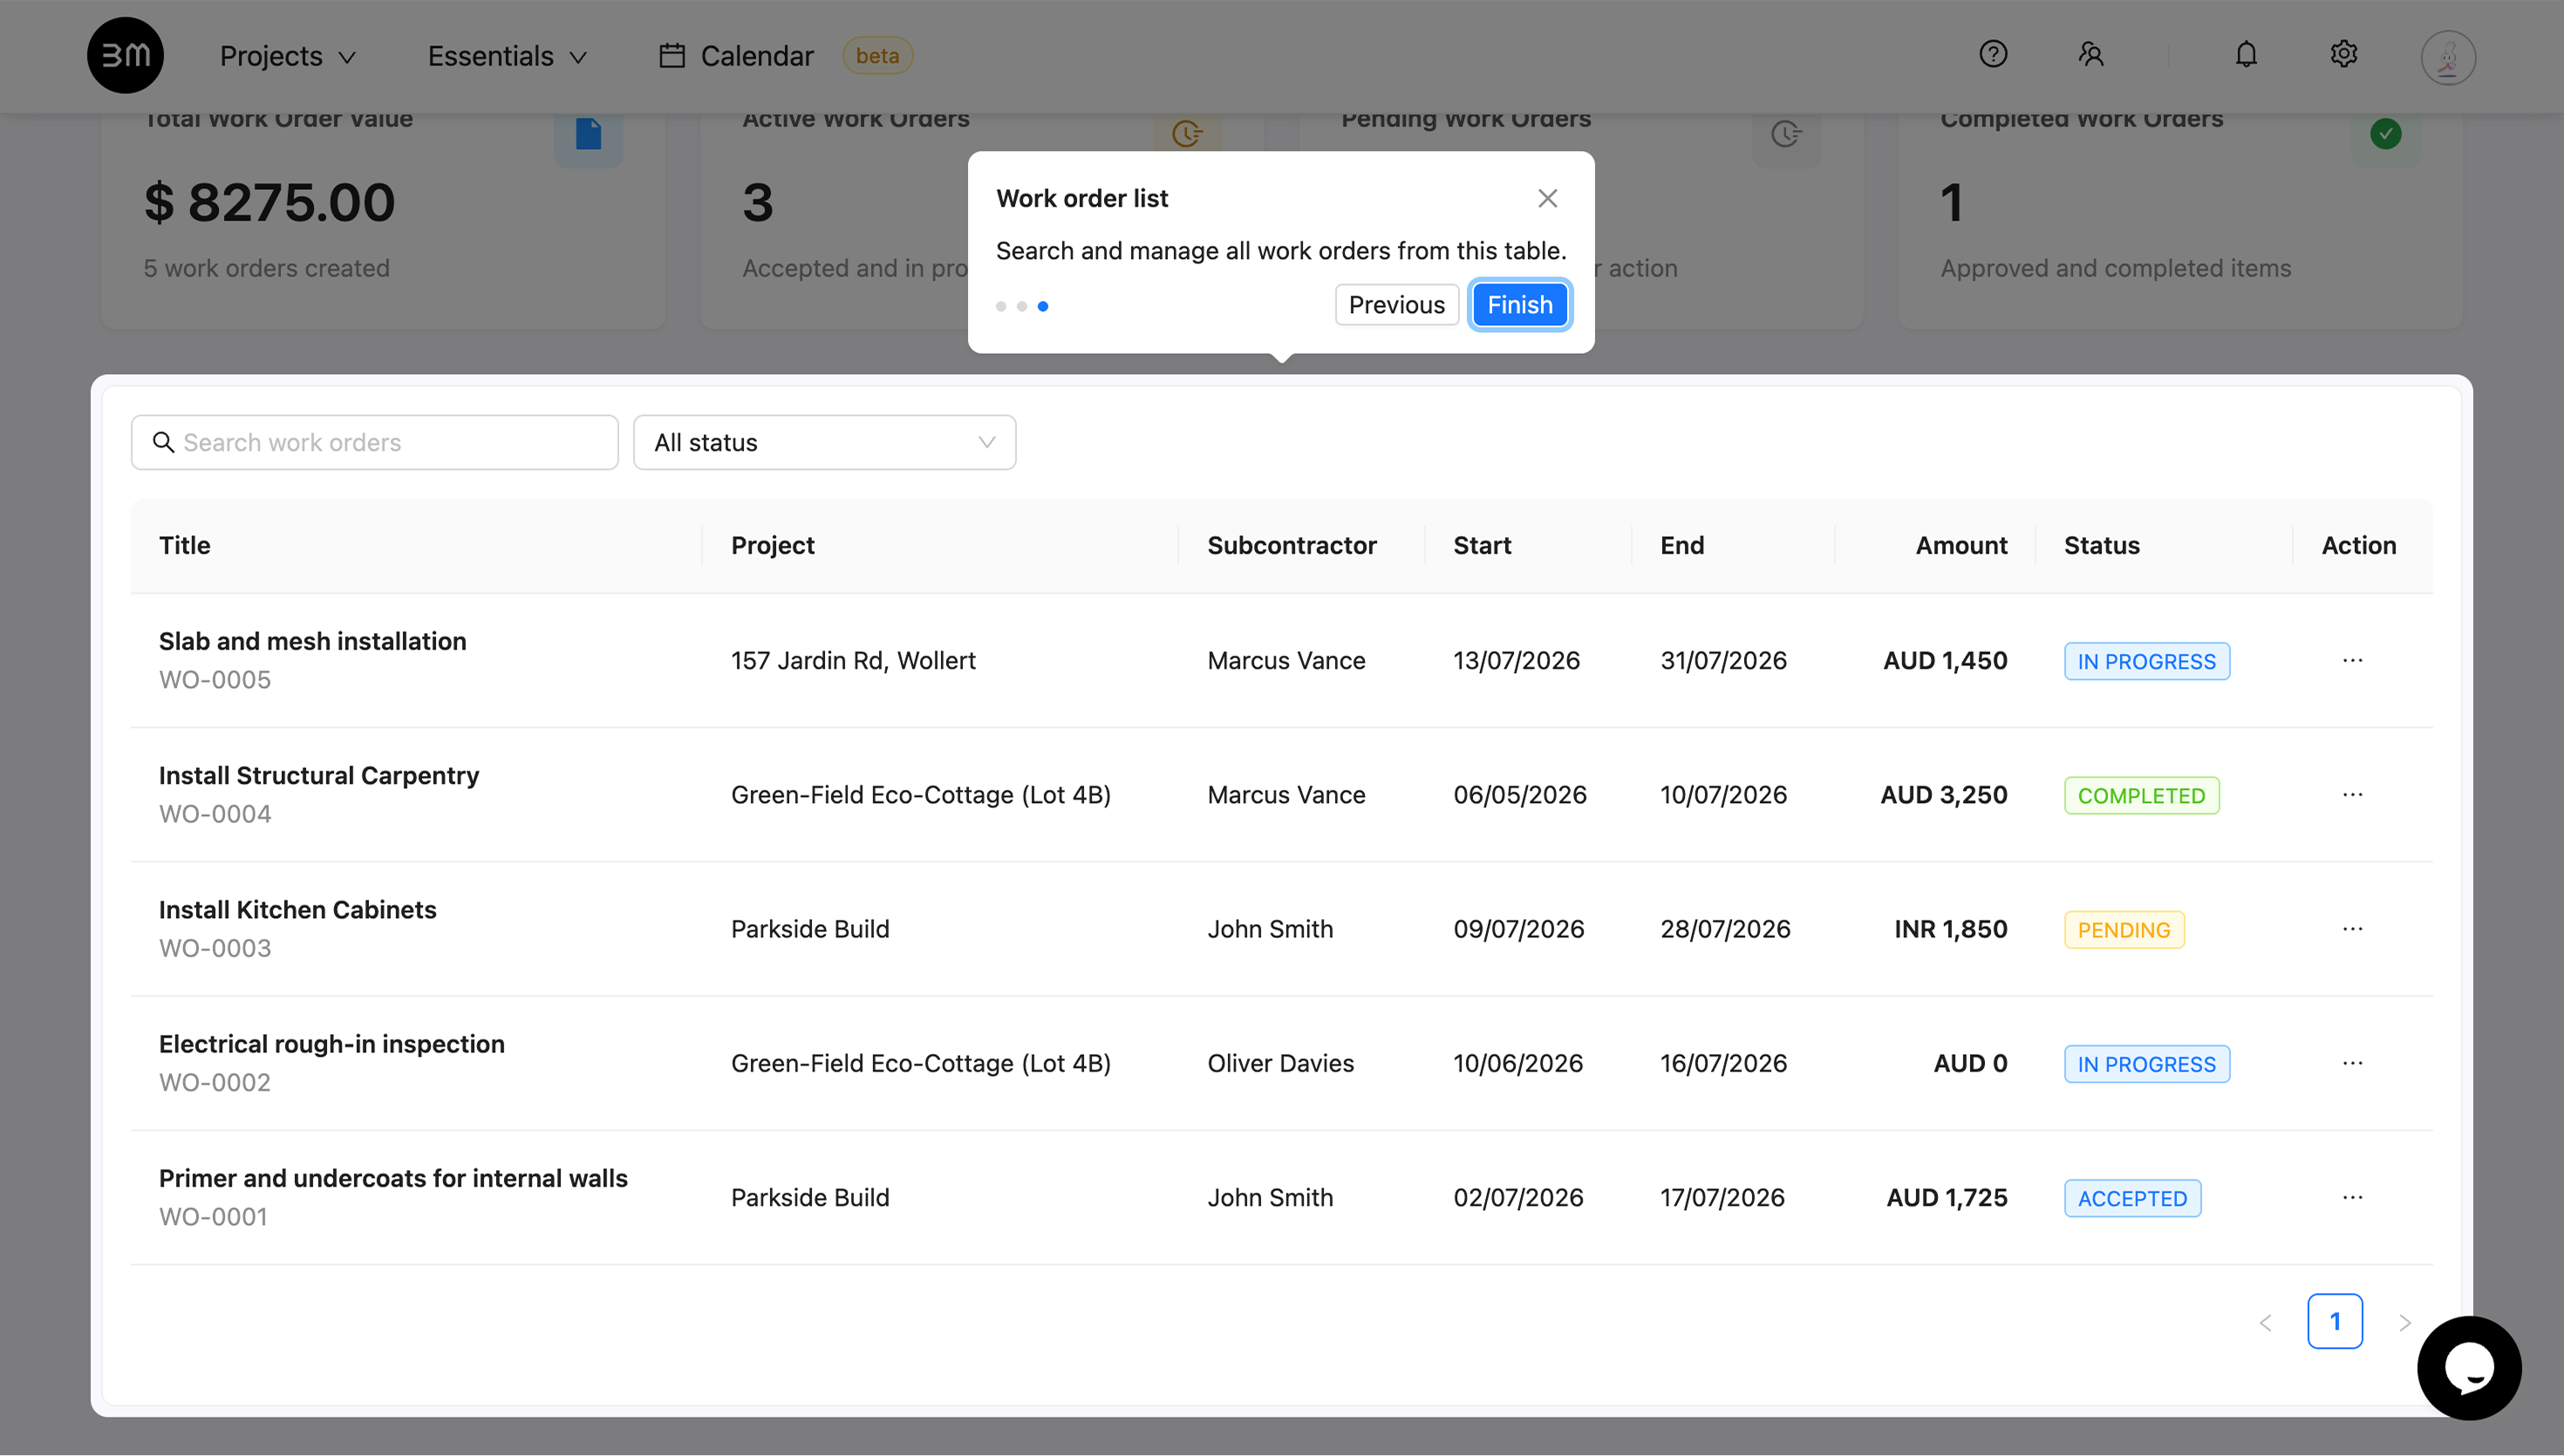Go to previous page arrow
The width and height of the screenshot is (2564, 1456).
tap(2266, 1322)
